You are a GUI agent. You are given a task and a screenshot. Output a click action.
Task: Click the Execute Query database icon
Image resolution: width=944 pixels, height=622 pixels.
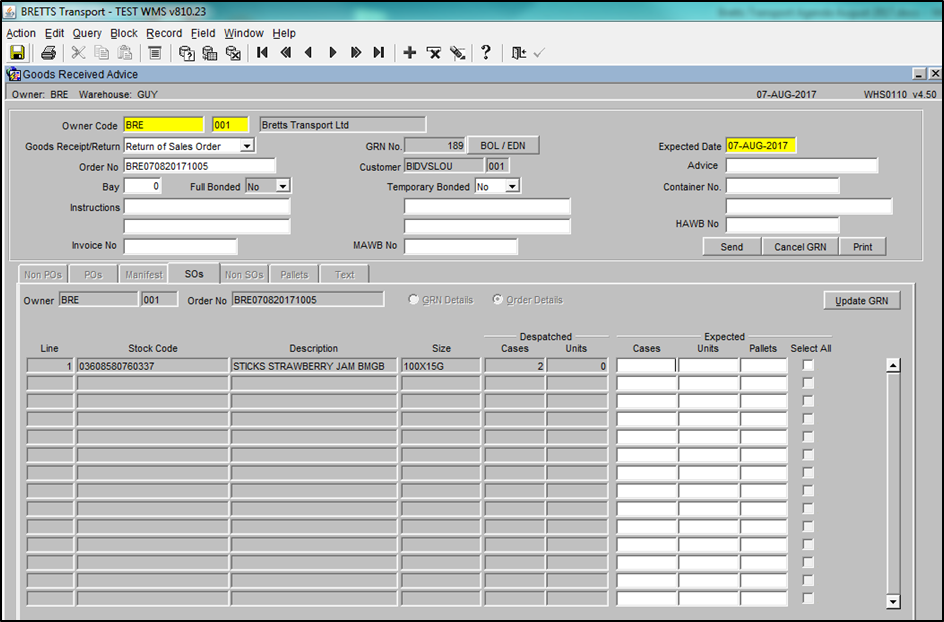[210, 53]
